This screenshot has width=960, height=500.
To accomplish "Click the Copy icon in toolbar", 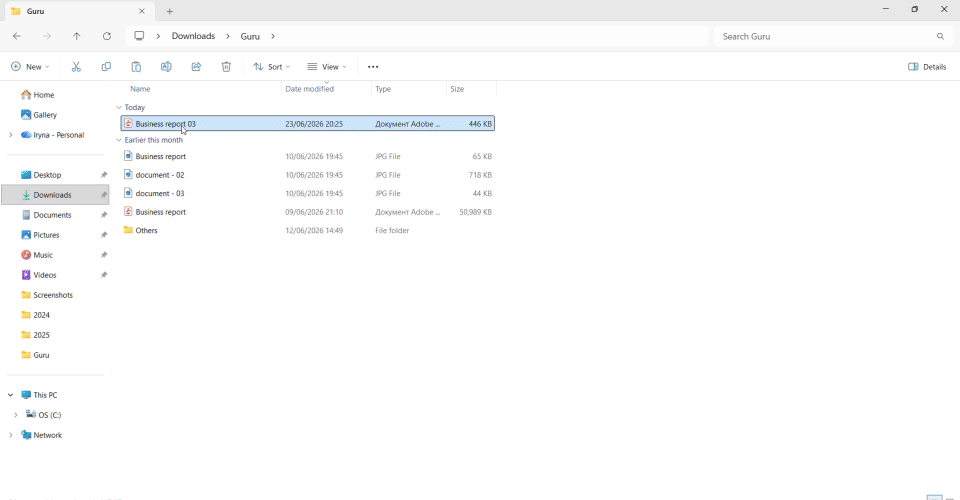I will (x=106, y=67).
